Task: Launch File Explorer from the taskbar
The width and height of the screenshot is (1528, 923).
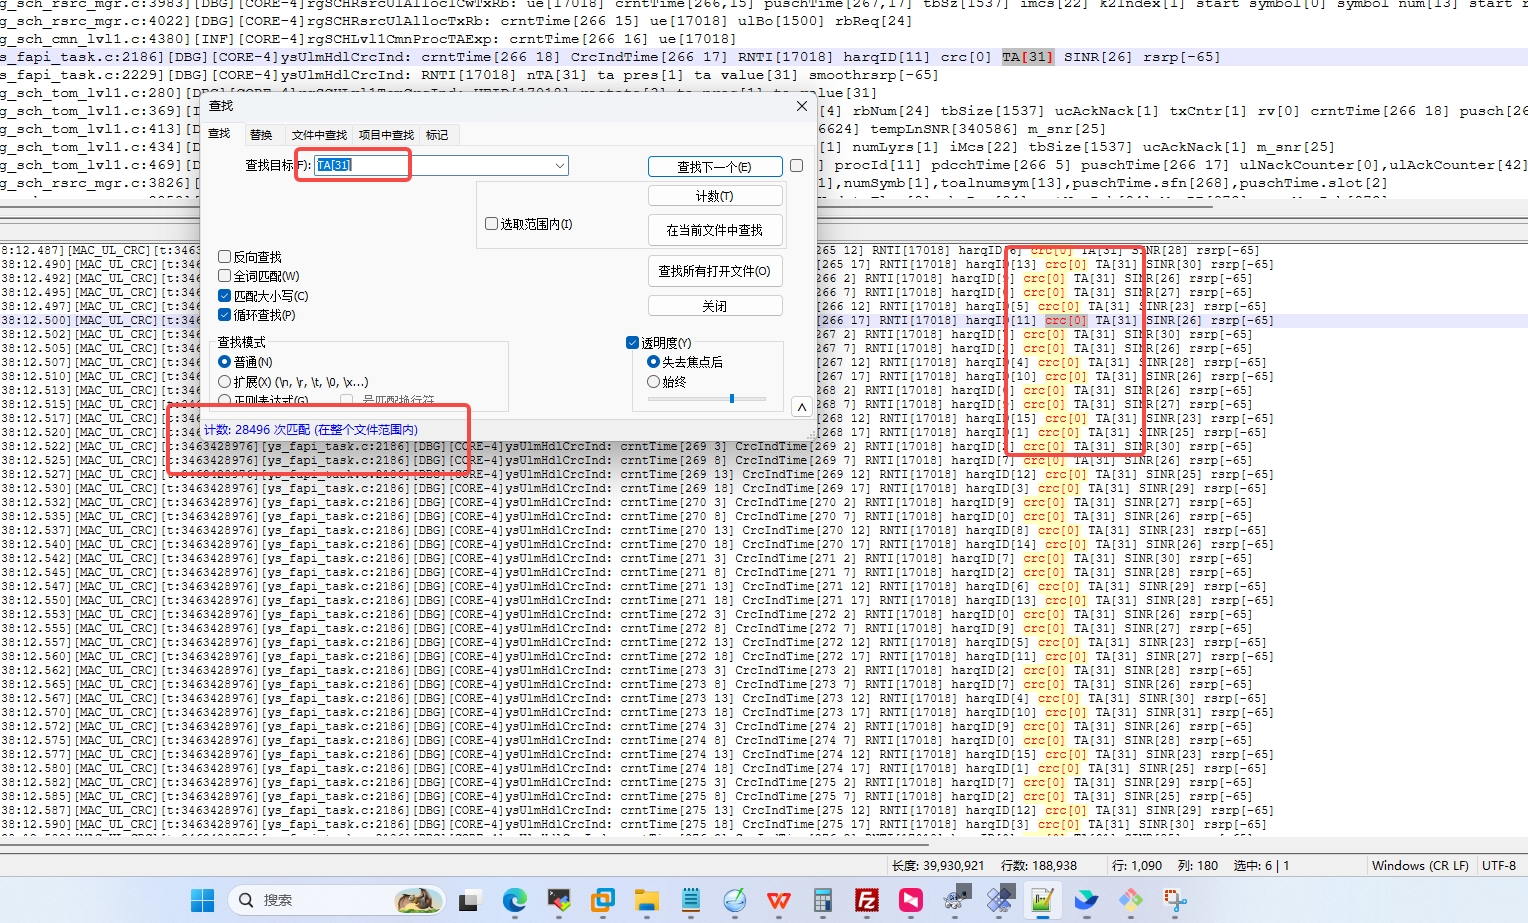Action: coord(646,901)
